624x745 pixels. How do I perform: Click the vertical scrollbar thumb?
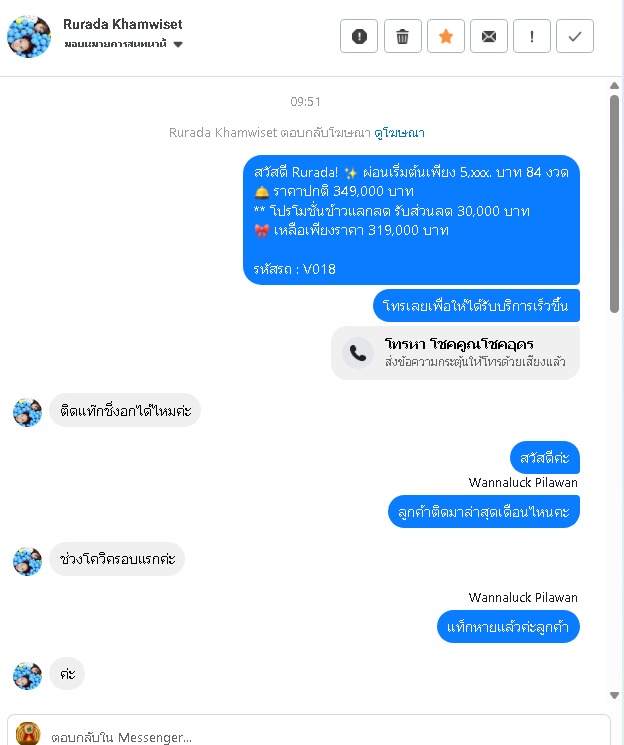(614, 204)
